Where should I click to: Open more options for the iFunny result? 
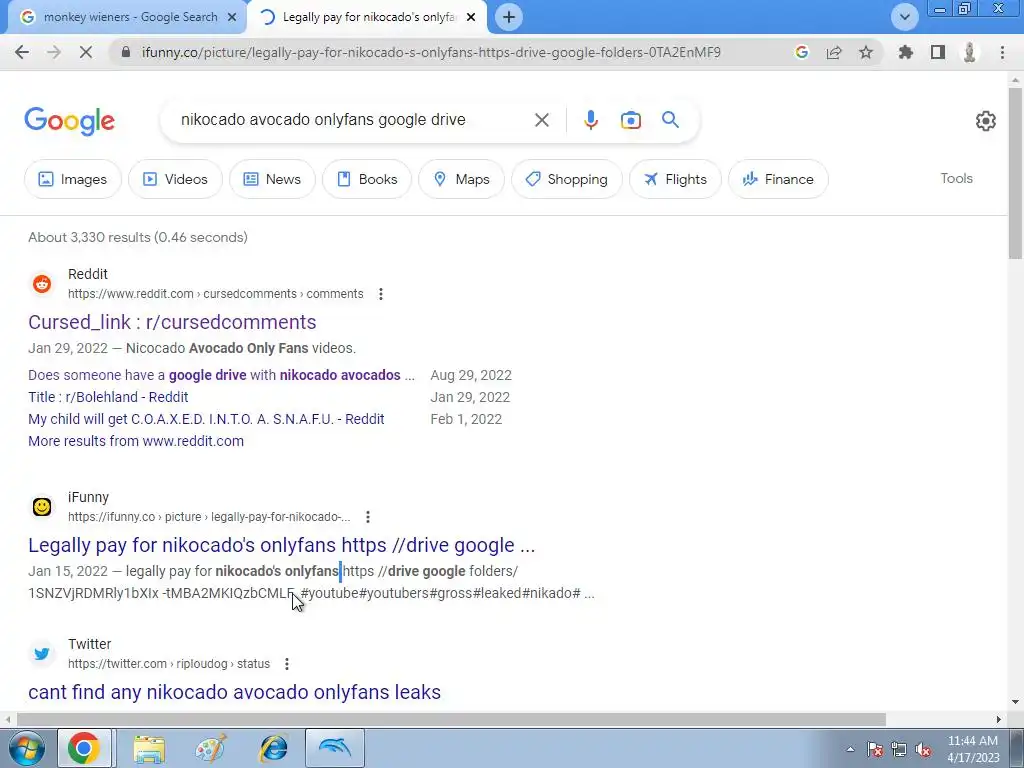pos(368,517)
